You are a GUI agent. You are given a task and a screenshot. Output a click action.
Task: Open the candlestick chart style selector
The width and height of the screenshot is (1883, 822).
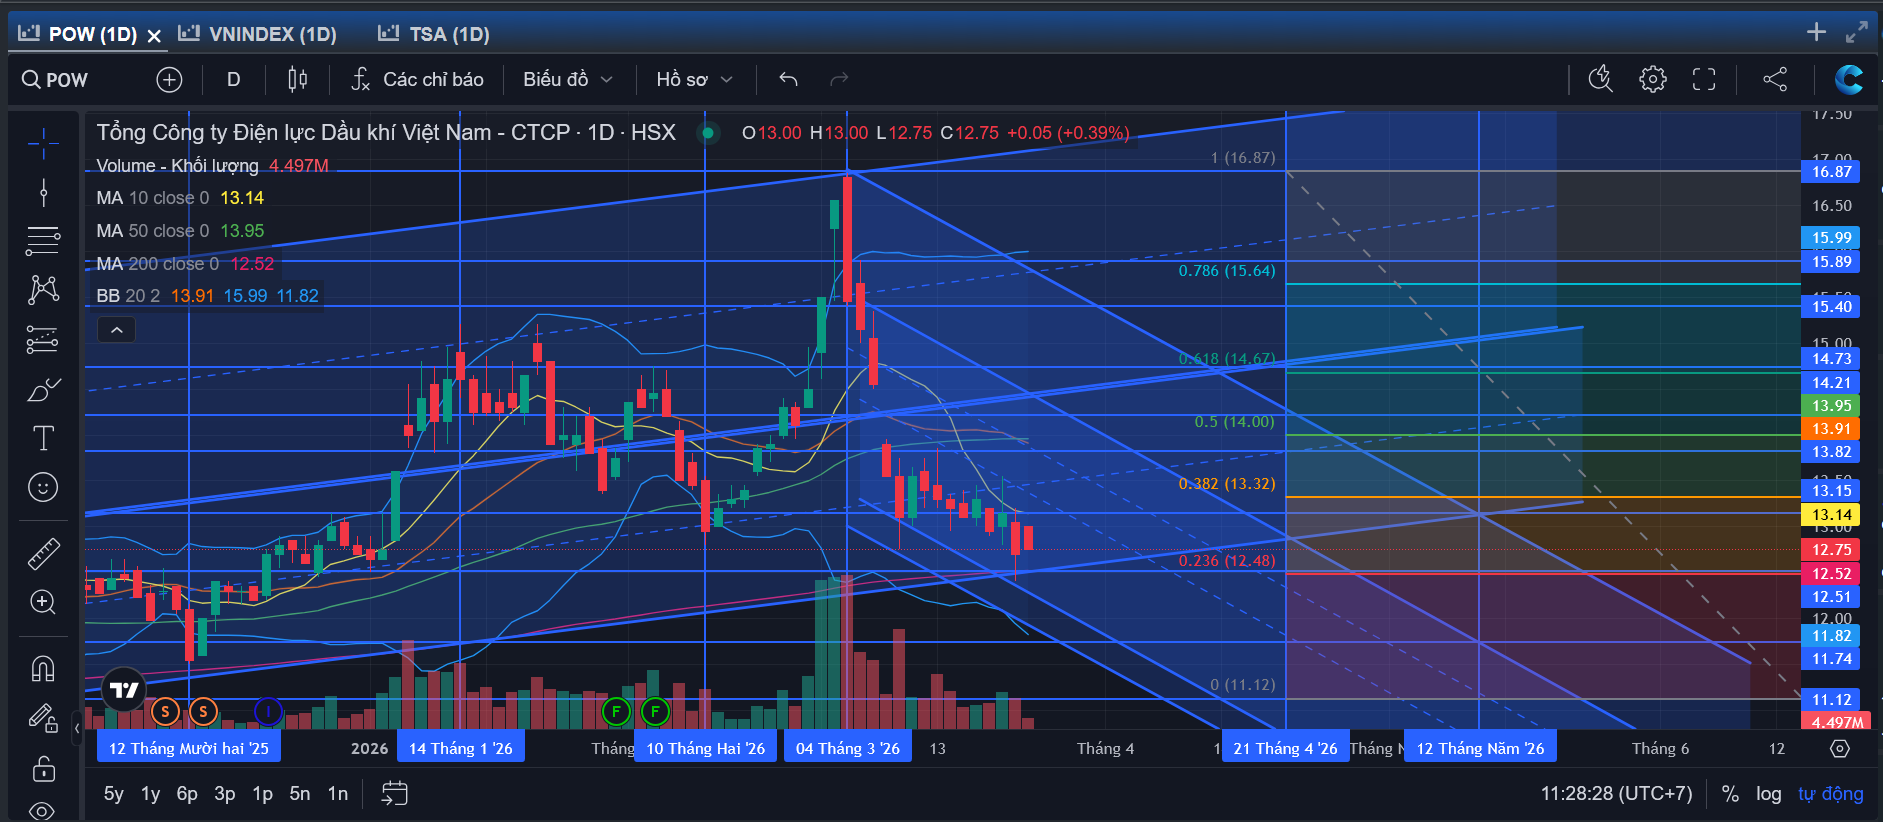click(298, 79)
